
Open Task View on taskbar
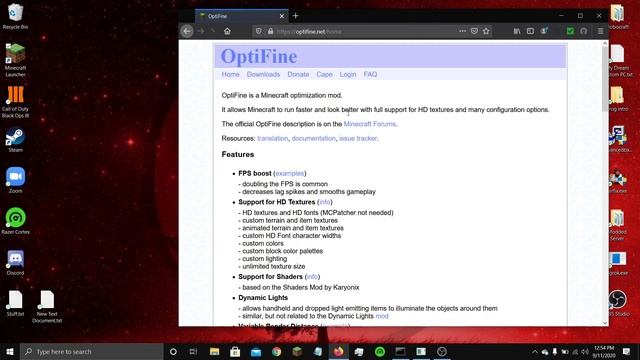coord(193,351)
